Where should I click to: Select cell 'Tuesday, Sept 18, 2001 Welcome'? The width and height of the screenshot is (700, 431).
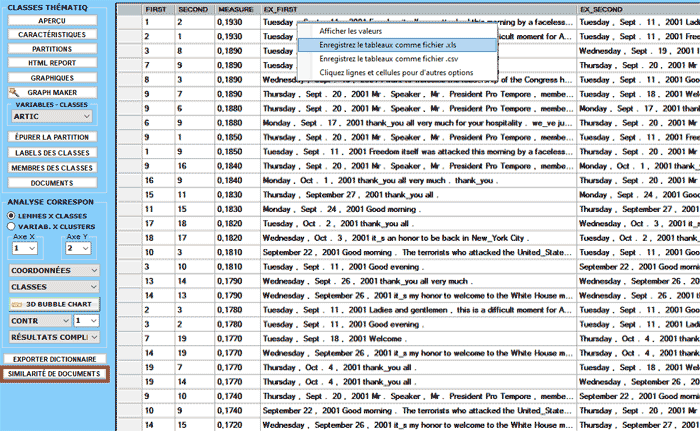[418, 339]
